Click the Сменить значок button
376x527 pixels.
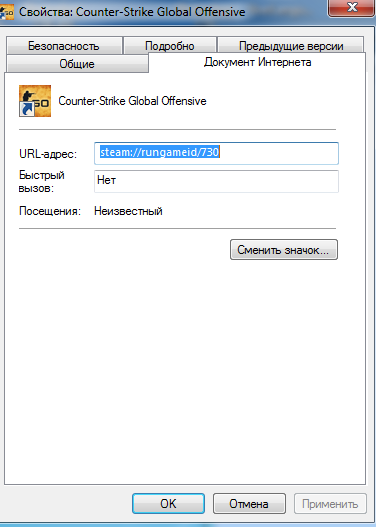pos(284,250)
